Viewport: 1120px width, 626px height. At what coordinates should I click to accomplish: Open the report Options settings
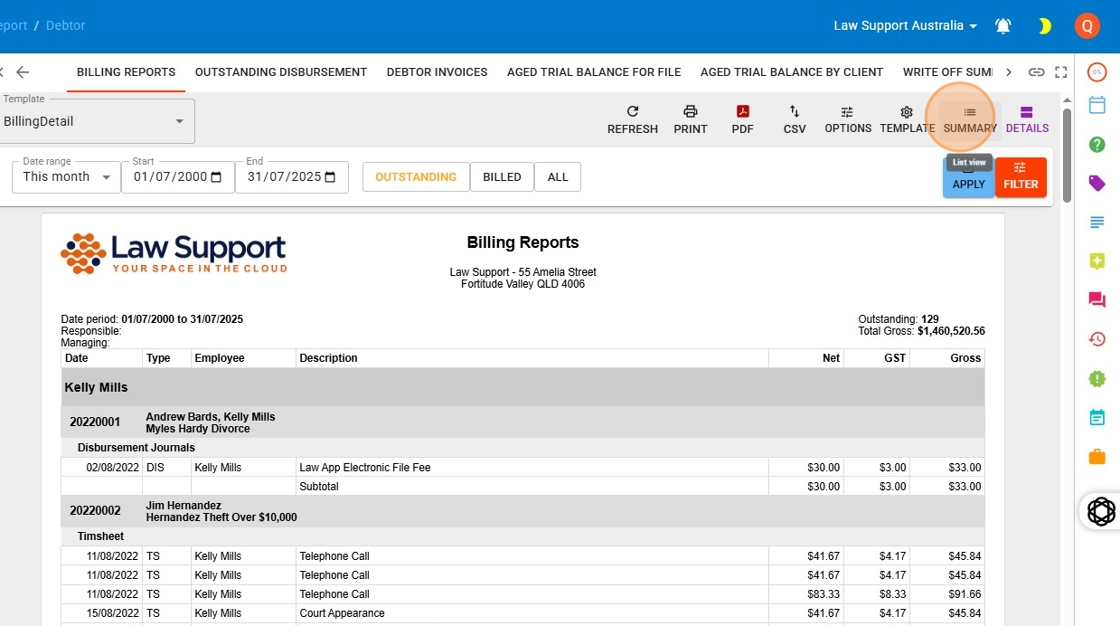(847, 119)
